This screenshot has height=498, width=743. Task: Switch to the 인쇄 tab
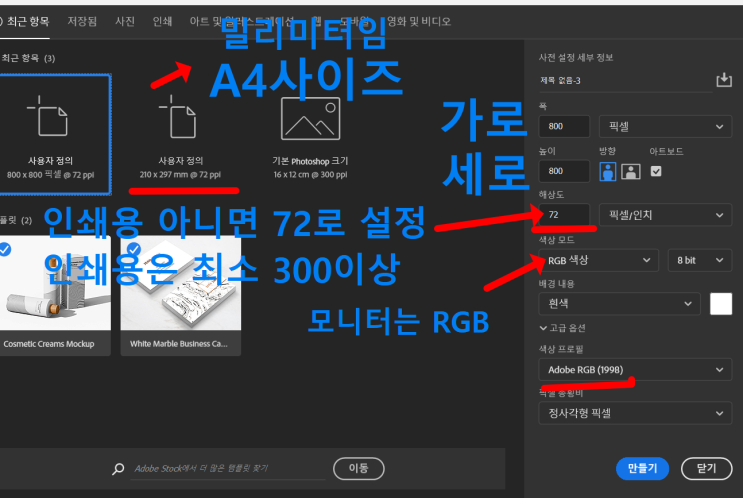click(163, 21)
